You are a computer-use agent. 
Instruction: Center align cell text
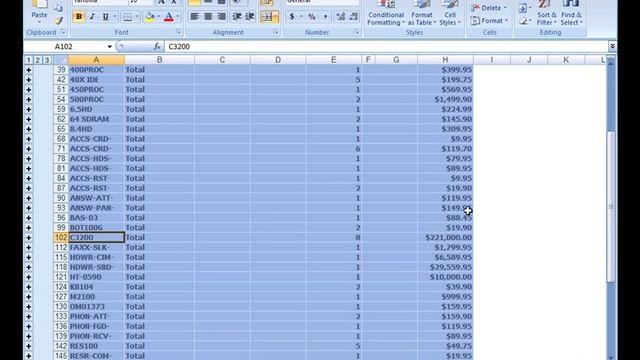click(208, 17)
